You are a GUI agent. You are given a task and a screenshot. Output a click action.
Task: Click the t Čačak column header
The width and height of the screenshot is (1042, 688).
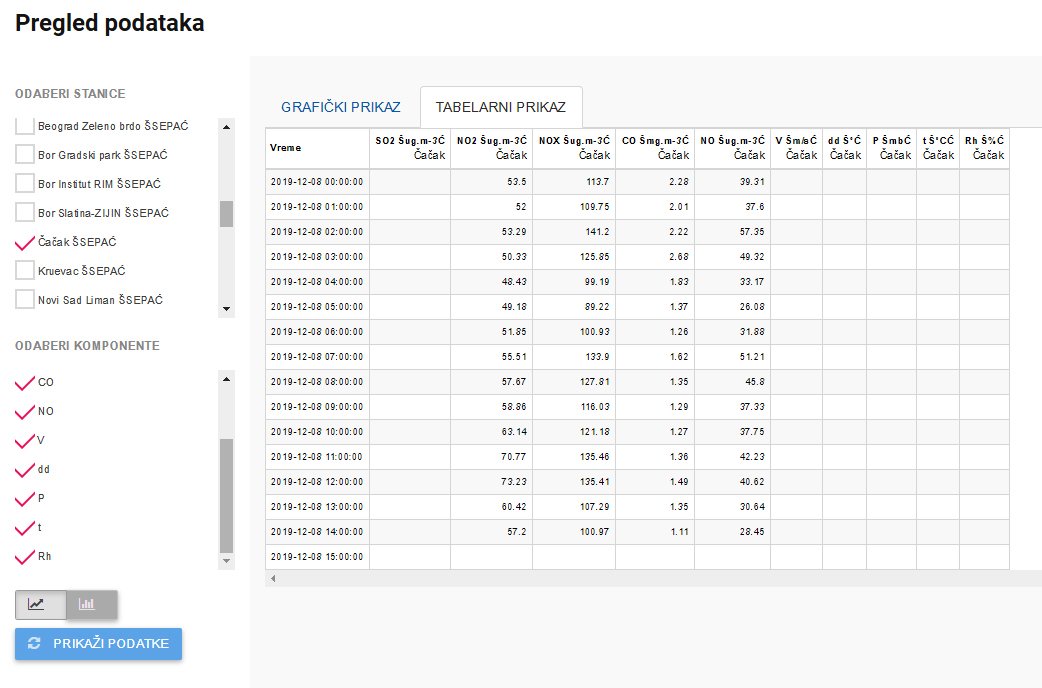coord(938,148)
